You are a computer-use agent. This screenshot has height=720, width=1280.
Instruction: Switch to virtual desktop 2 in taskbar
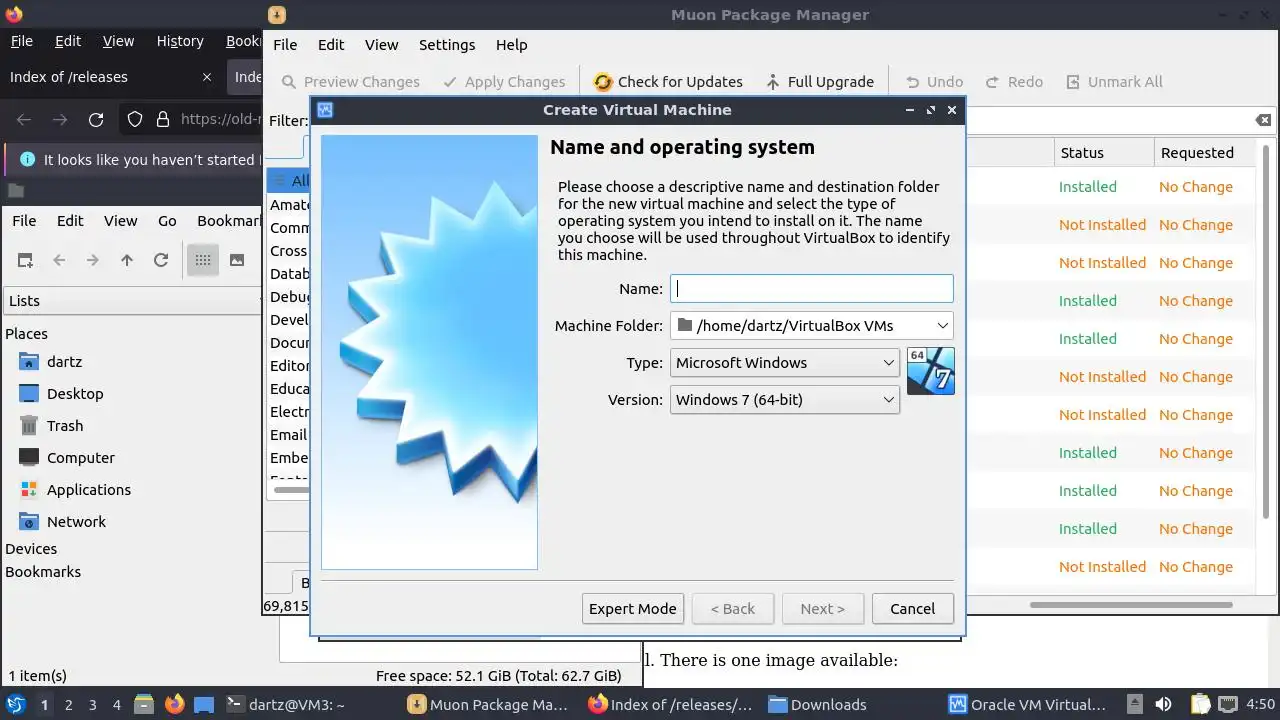point(68,705)
